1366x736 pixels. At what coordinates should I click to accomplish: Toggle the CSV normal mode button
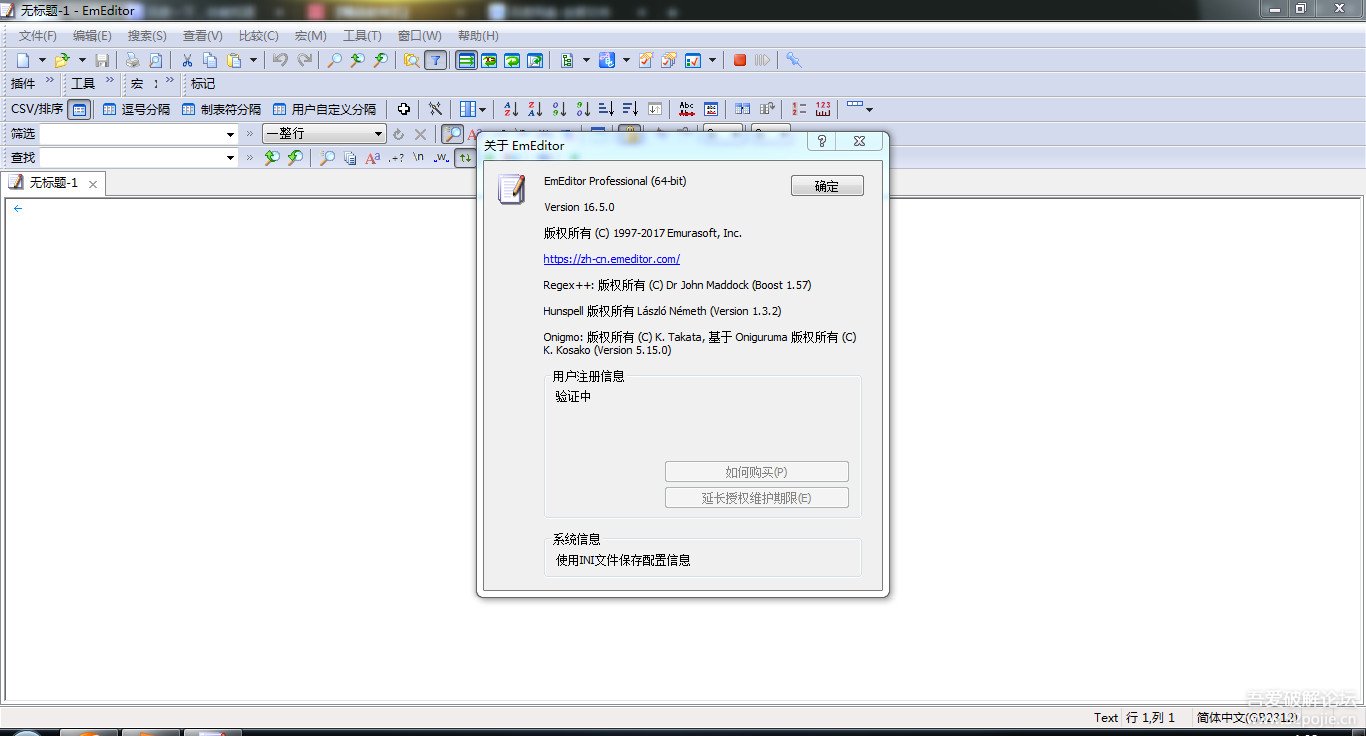(79, 109)
